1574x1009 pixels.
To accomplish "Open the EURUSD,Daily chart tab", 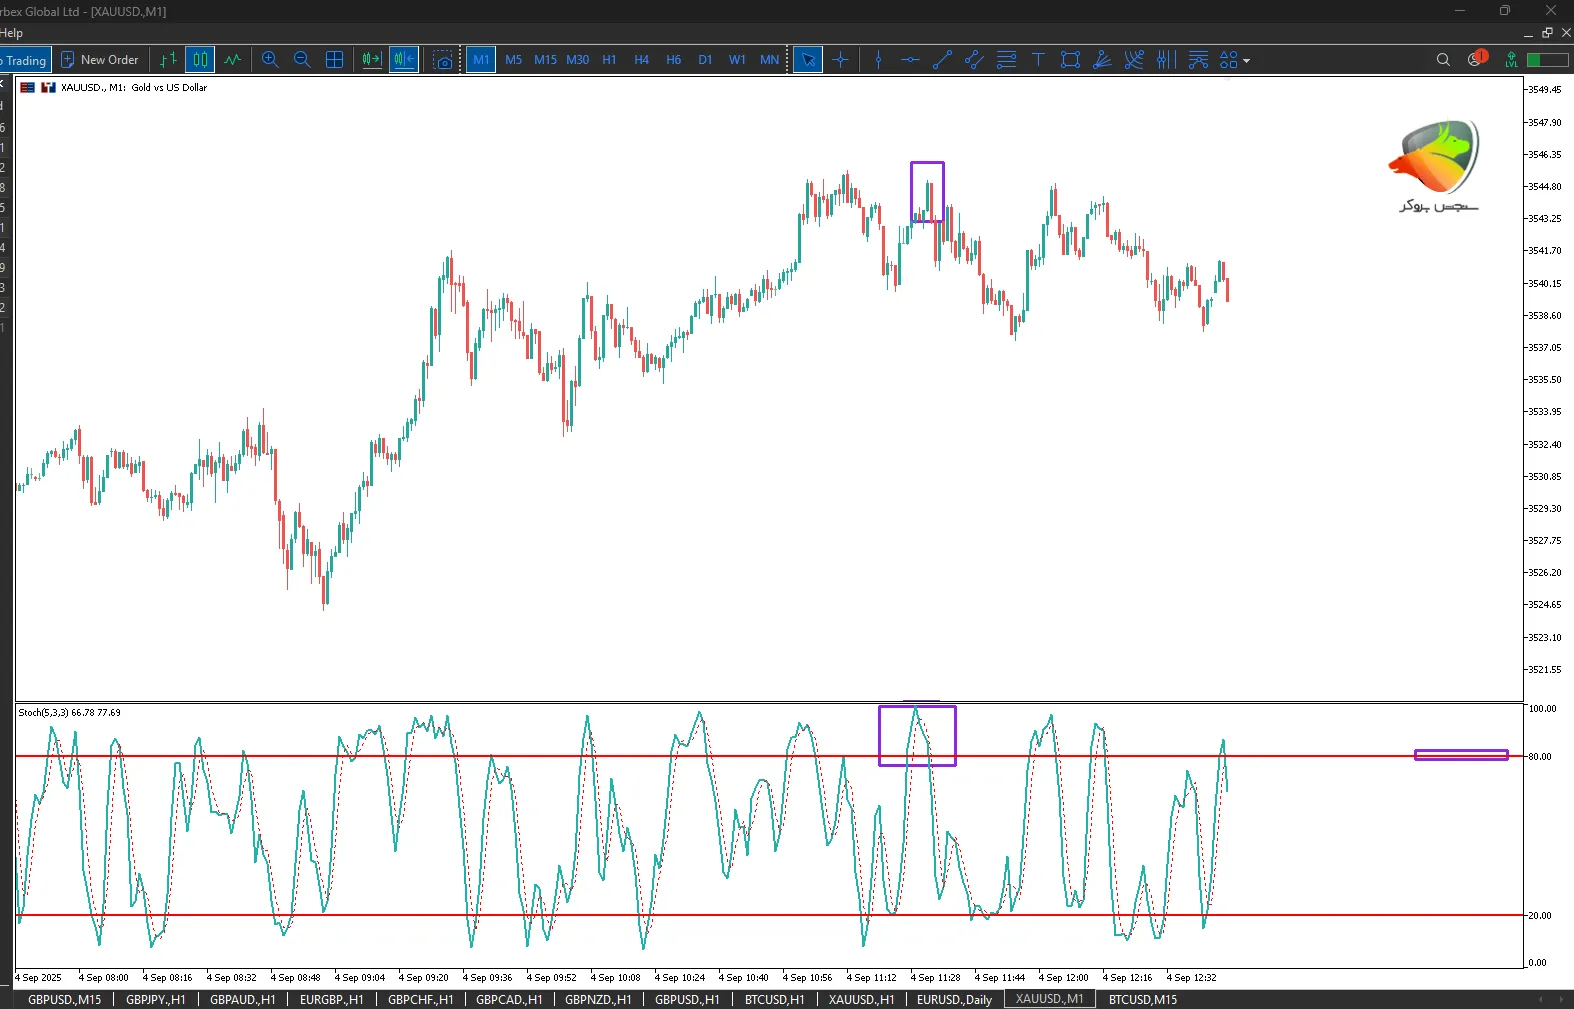I will click(x=954, y=999).
